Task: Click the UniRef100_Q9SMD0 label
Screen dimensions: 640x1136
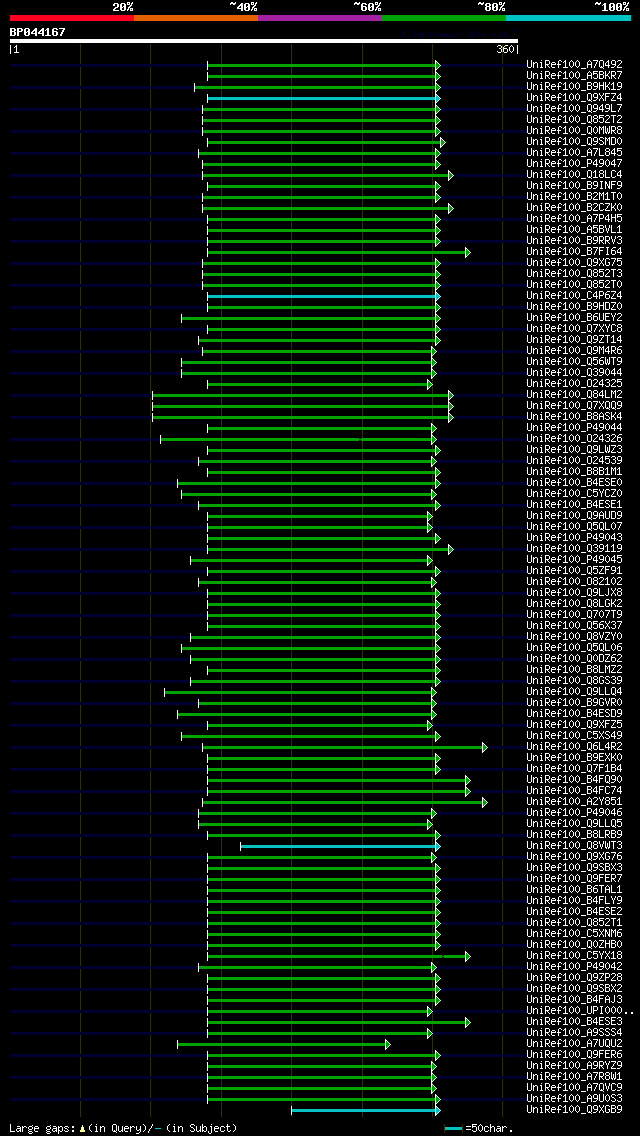Action: 574,141
